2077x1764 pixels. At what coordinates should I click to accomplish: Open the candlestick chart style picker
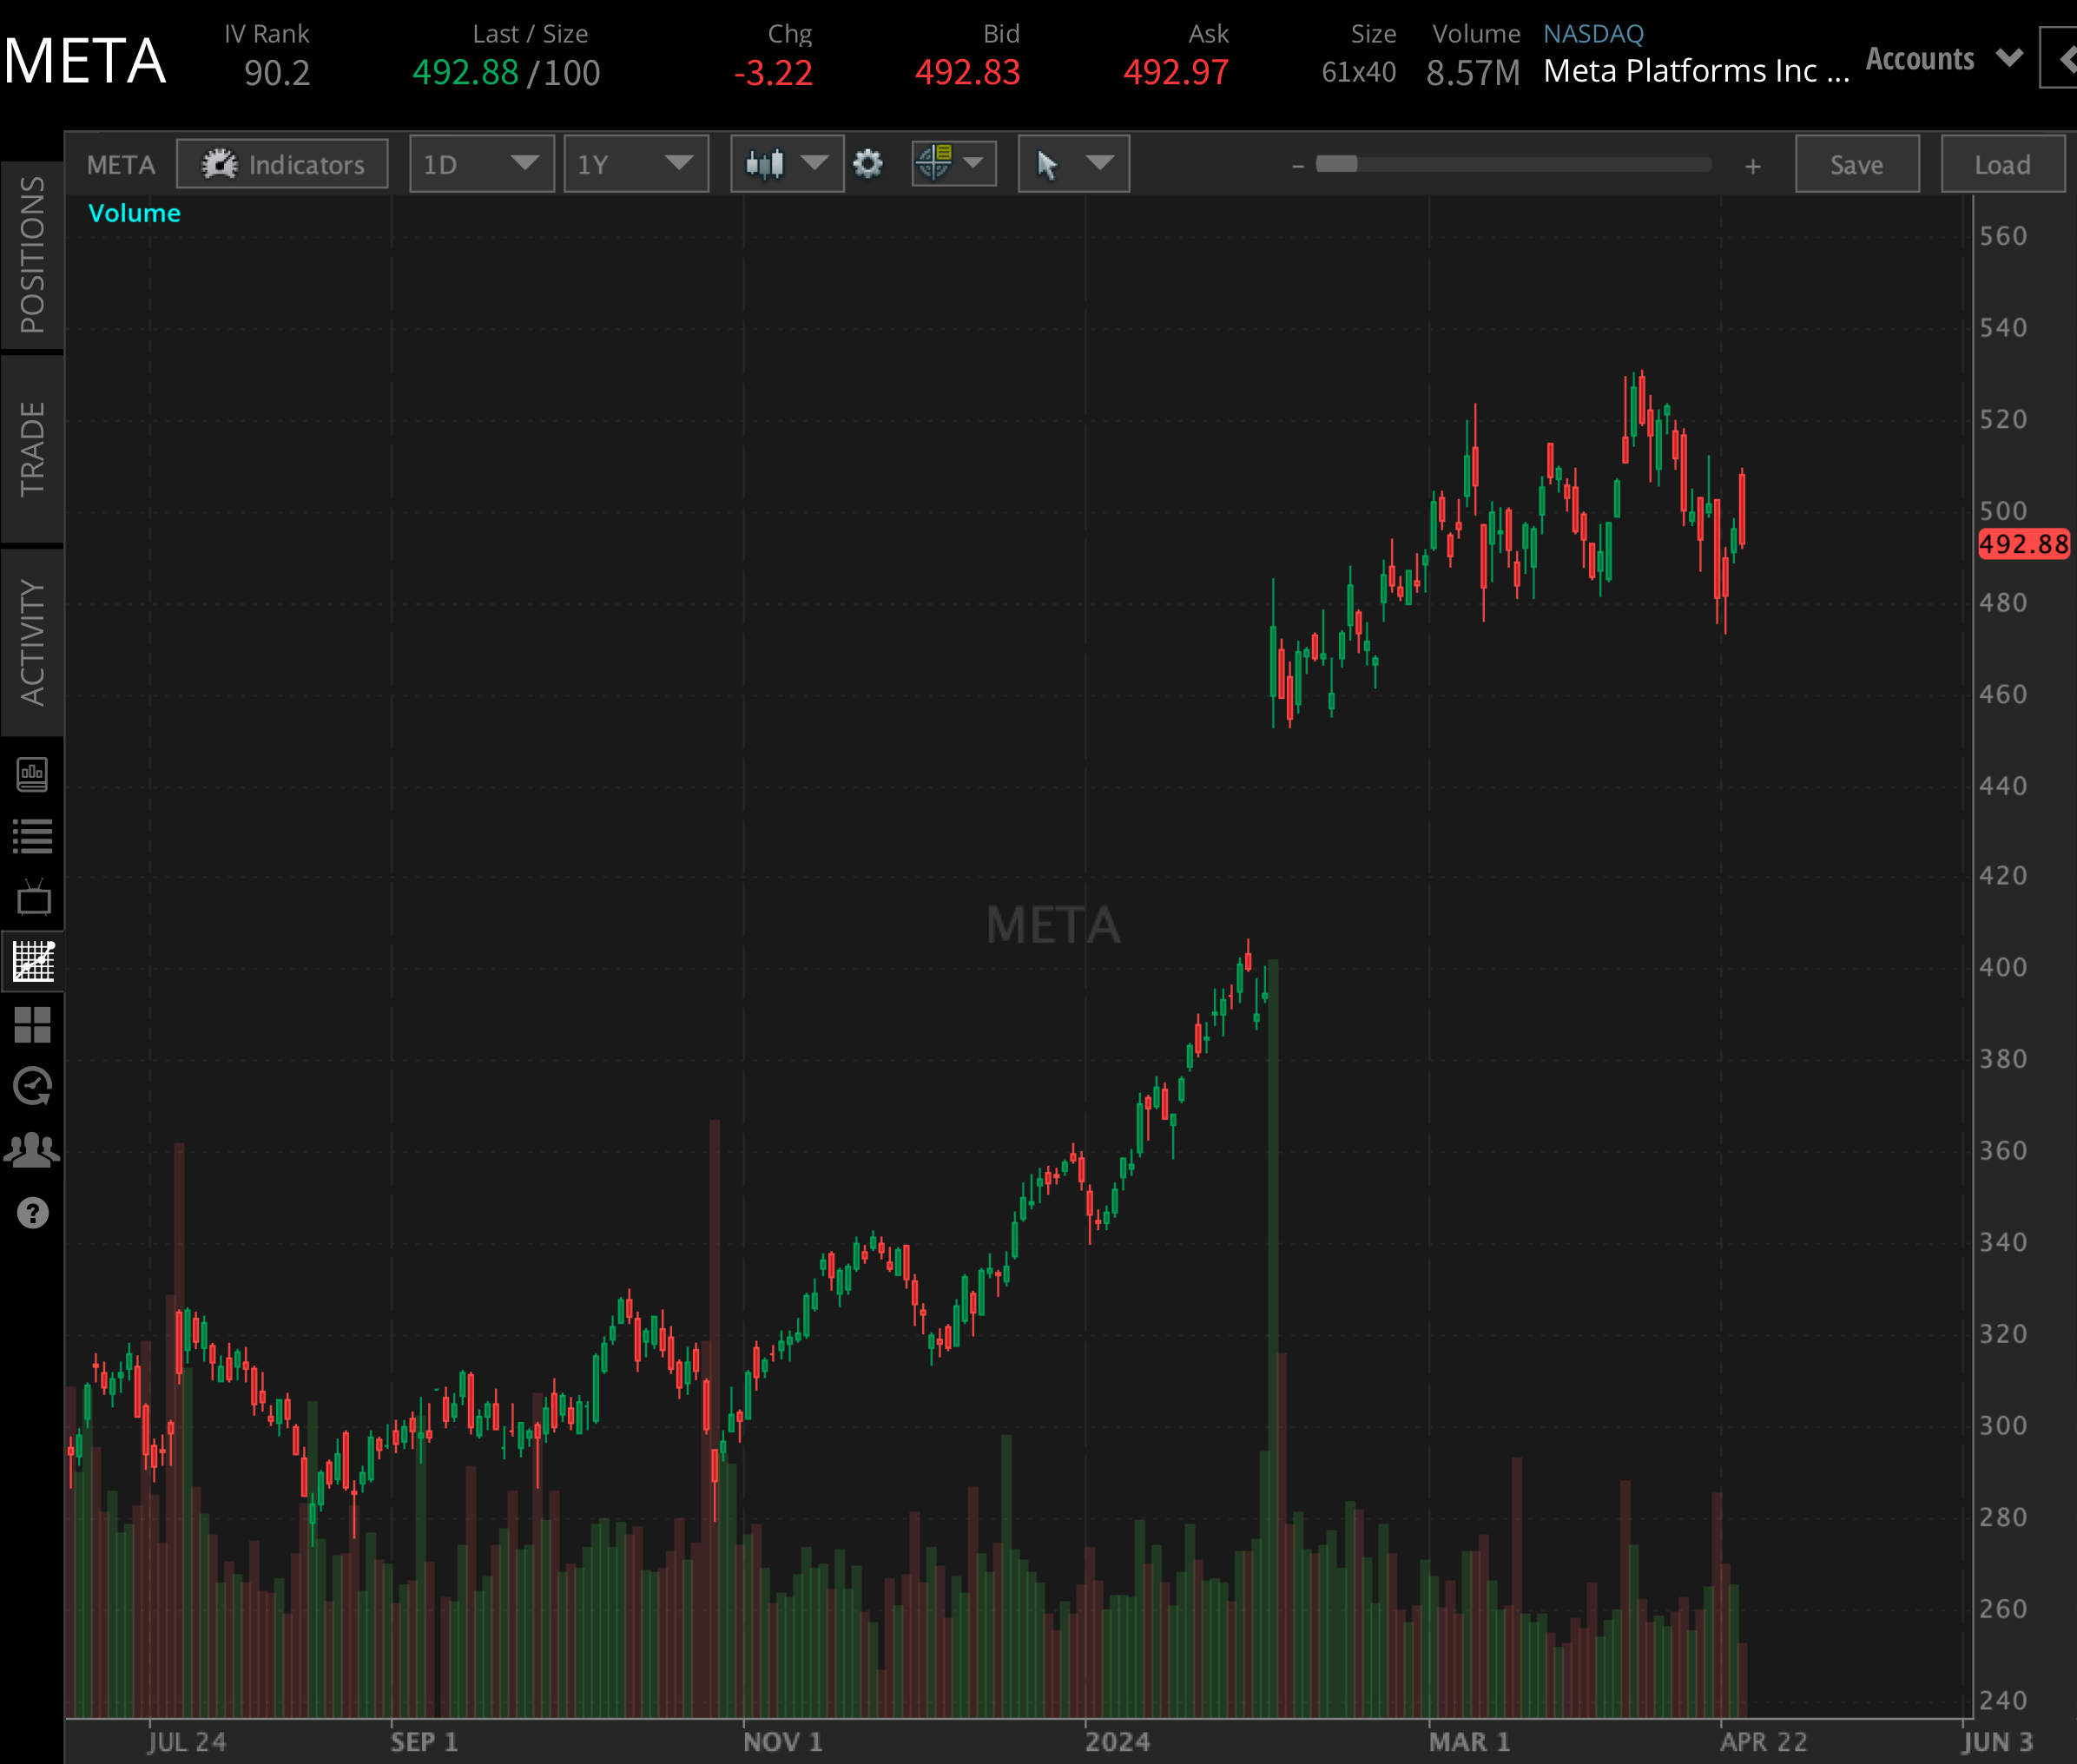click(786, 164)
